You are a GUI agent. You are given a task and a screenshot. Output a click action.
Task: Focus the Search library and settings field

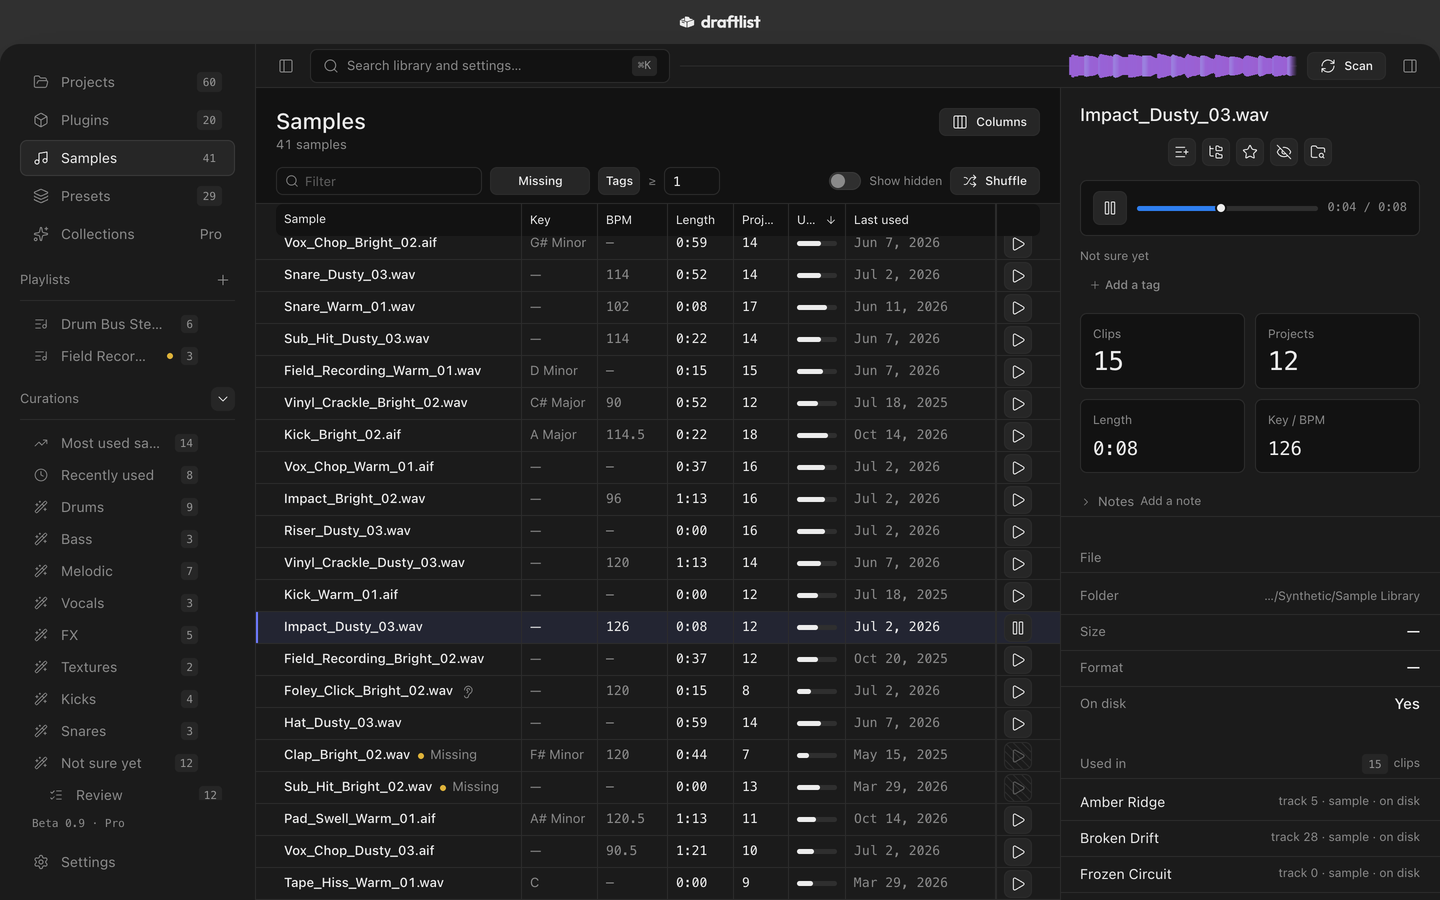489,66
